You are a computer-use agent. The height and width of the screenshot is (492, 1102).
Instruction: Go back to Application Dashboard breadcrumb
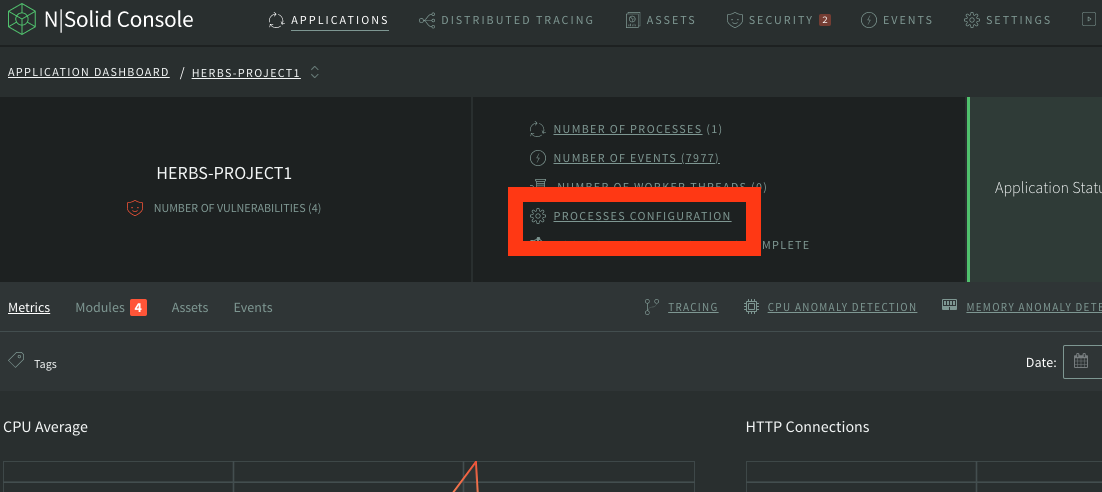tap(88, 72)
